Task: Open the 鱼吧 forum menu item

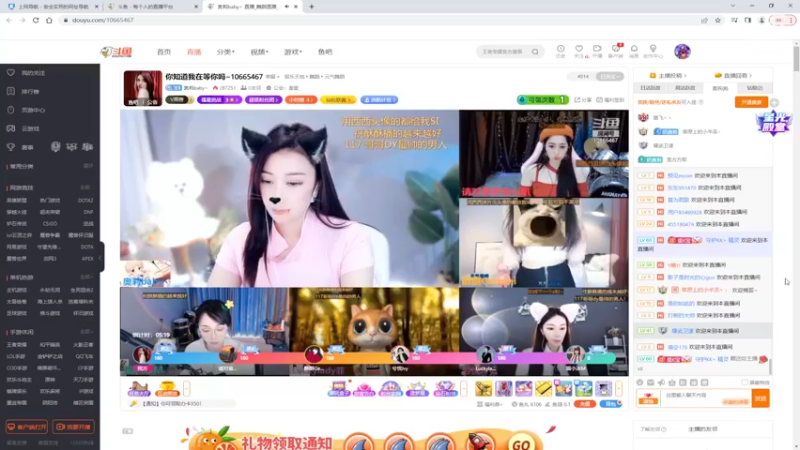Action: click(325, 52)
